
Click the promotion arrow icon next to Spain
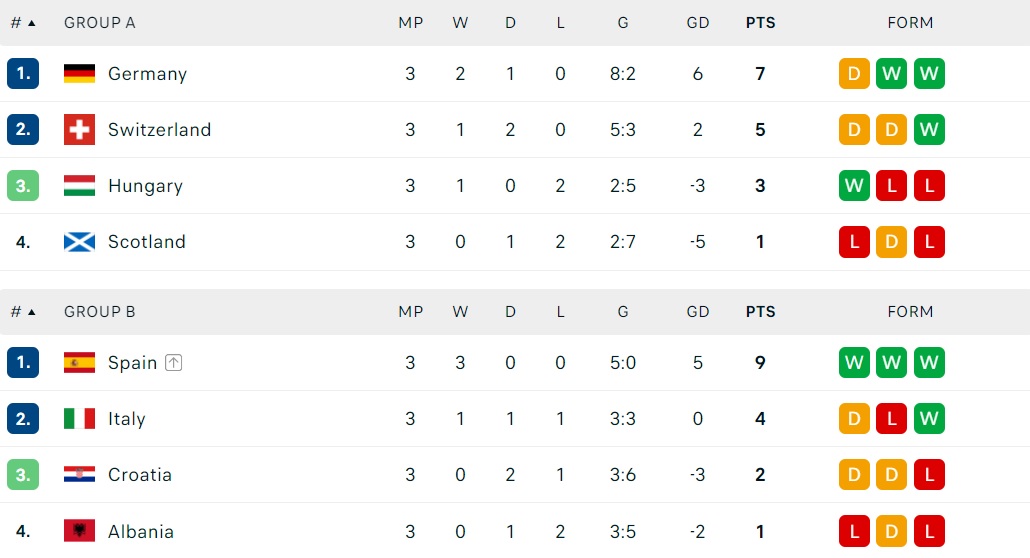click(173, 363)
